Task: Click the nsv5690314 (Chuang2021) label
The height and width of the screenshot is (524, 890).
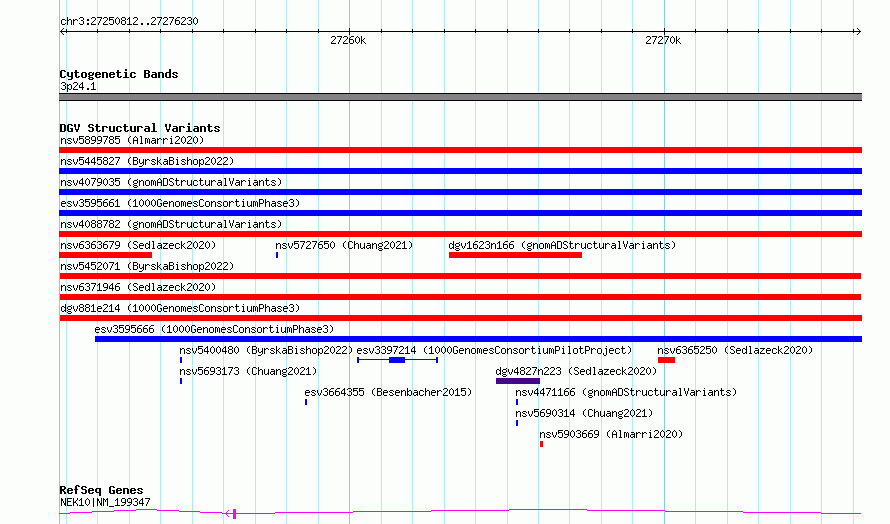Action: click(584, 413)
